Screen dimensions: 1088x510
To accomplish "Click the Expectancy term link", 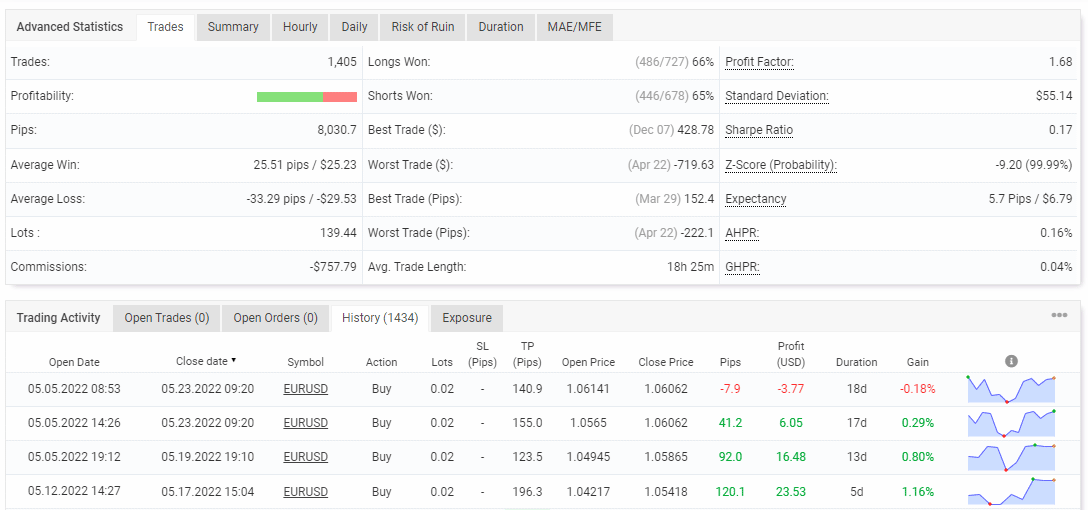I will (756, 199).
